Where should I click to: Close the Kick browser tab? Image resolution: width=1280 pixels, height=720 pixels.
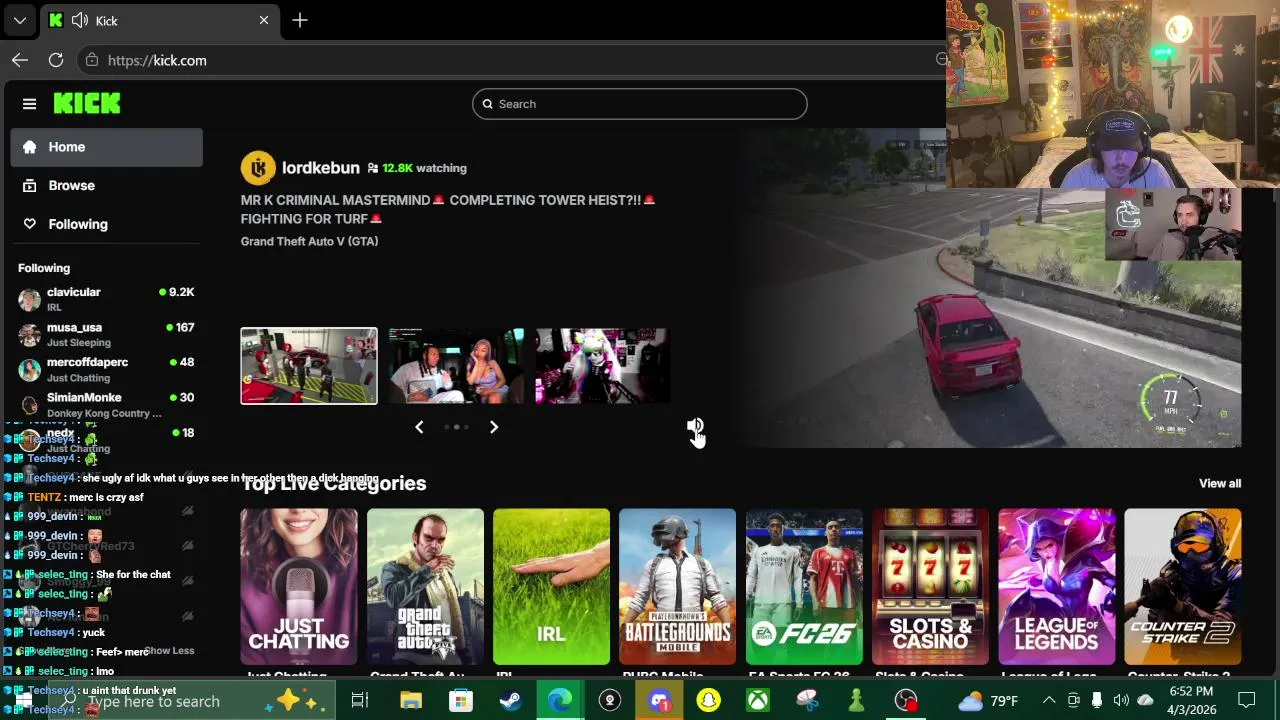264,20
